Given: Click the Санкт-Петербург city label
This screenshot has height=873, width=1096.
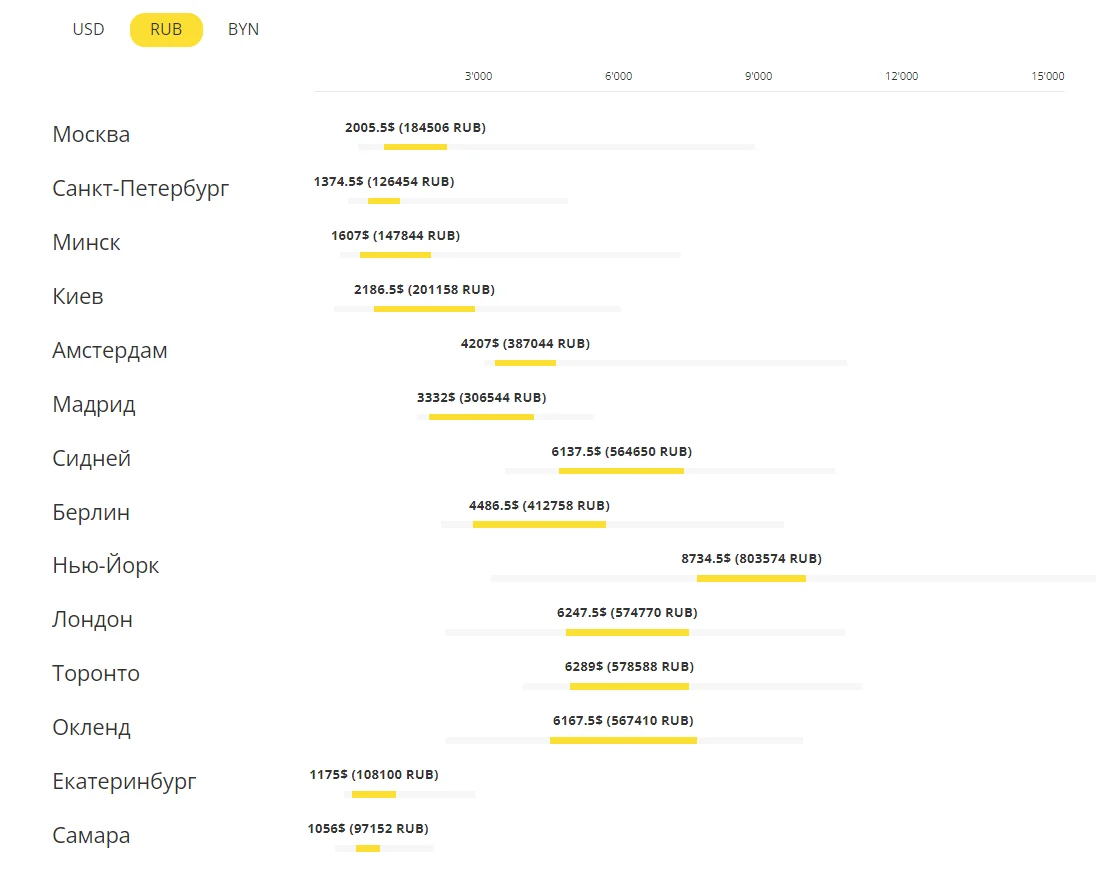Looking at the screenshot, I should coord(141,189).
